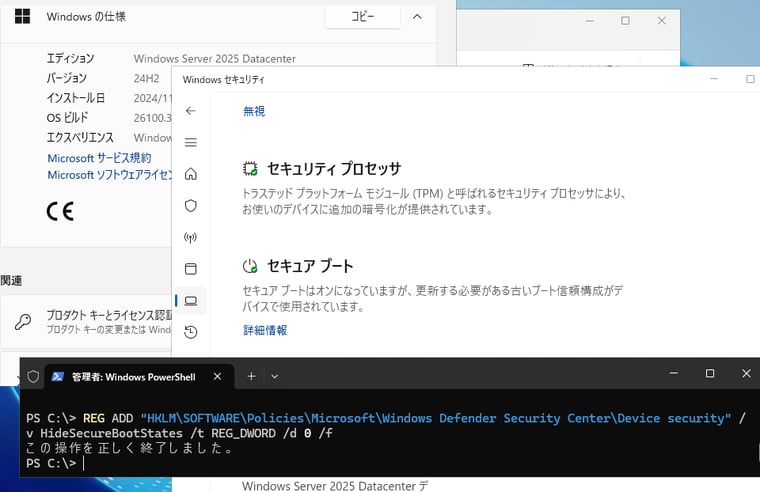Click the エディション label
Image resolution: width=760 pixels, height=492 pixels.
(x=70, y=59)
